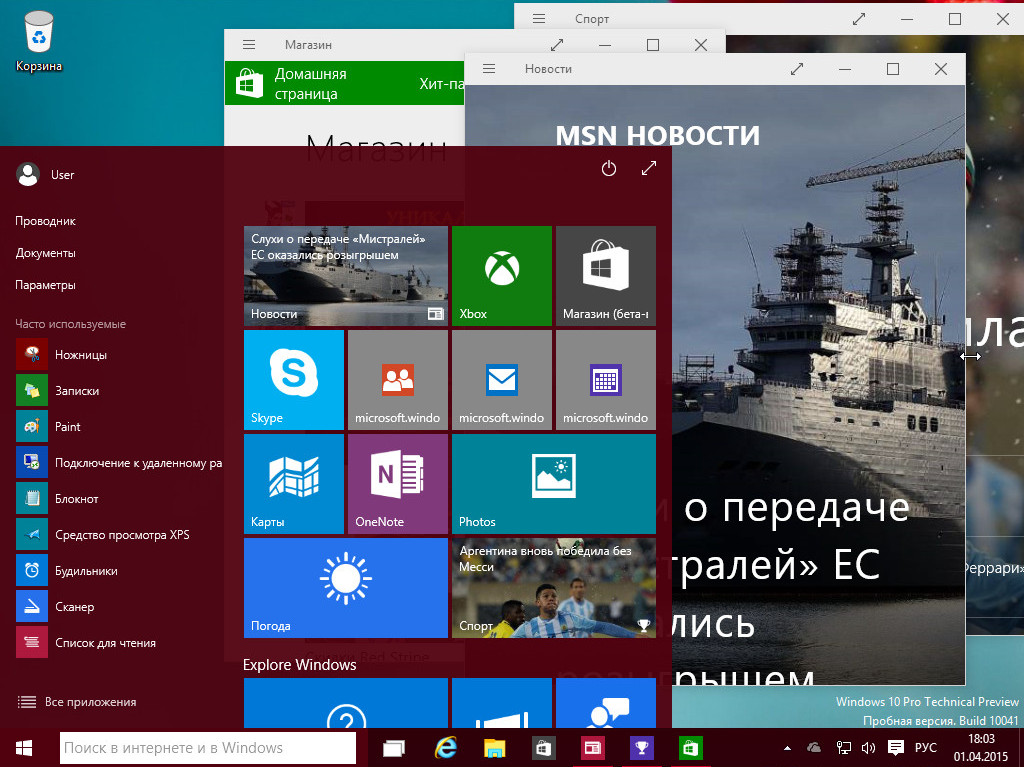
Task: Open the volume speaker tray icon
Action: tap(869, 748)
